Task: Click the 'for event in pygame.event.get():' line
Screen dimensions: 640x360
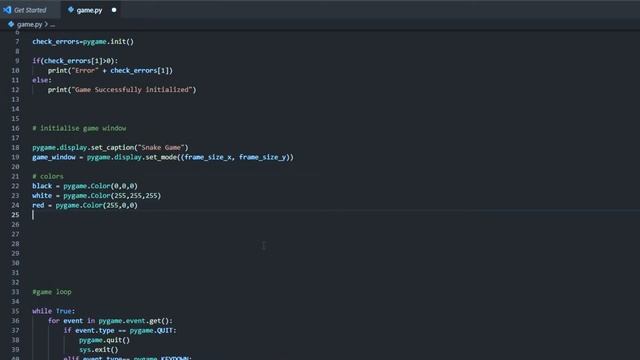Action: (110, 321)
